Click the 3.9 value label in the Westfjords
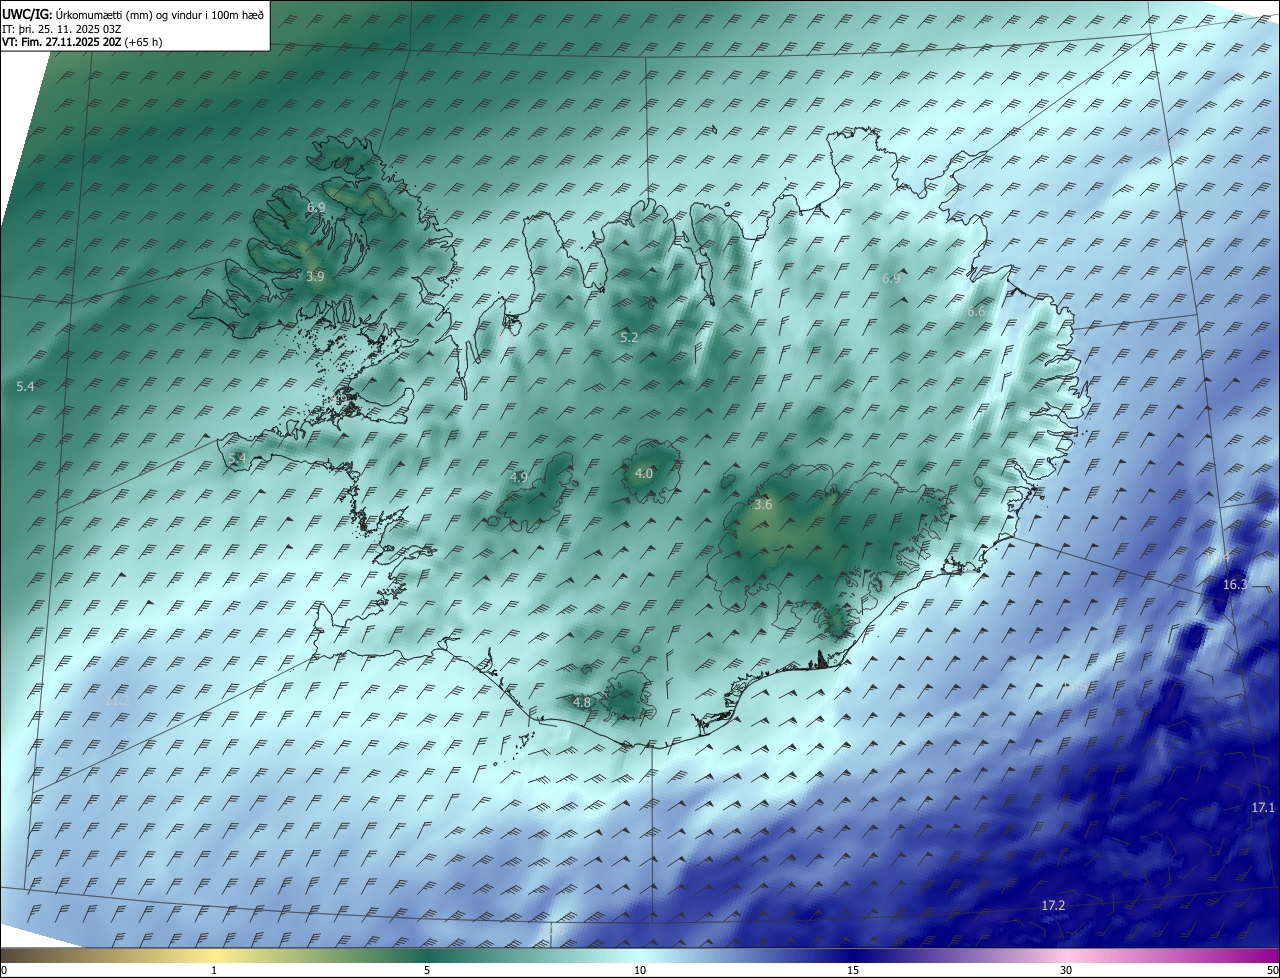Viewport: 1280px width, 978px height. tap(315, 276)
